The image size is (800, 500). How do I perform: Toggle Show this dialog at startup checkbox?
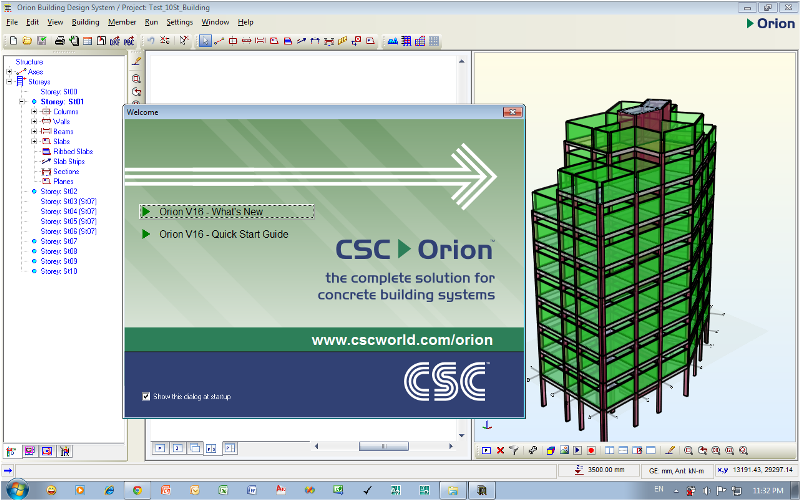(x=146, y=396)
